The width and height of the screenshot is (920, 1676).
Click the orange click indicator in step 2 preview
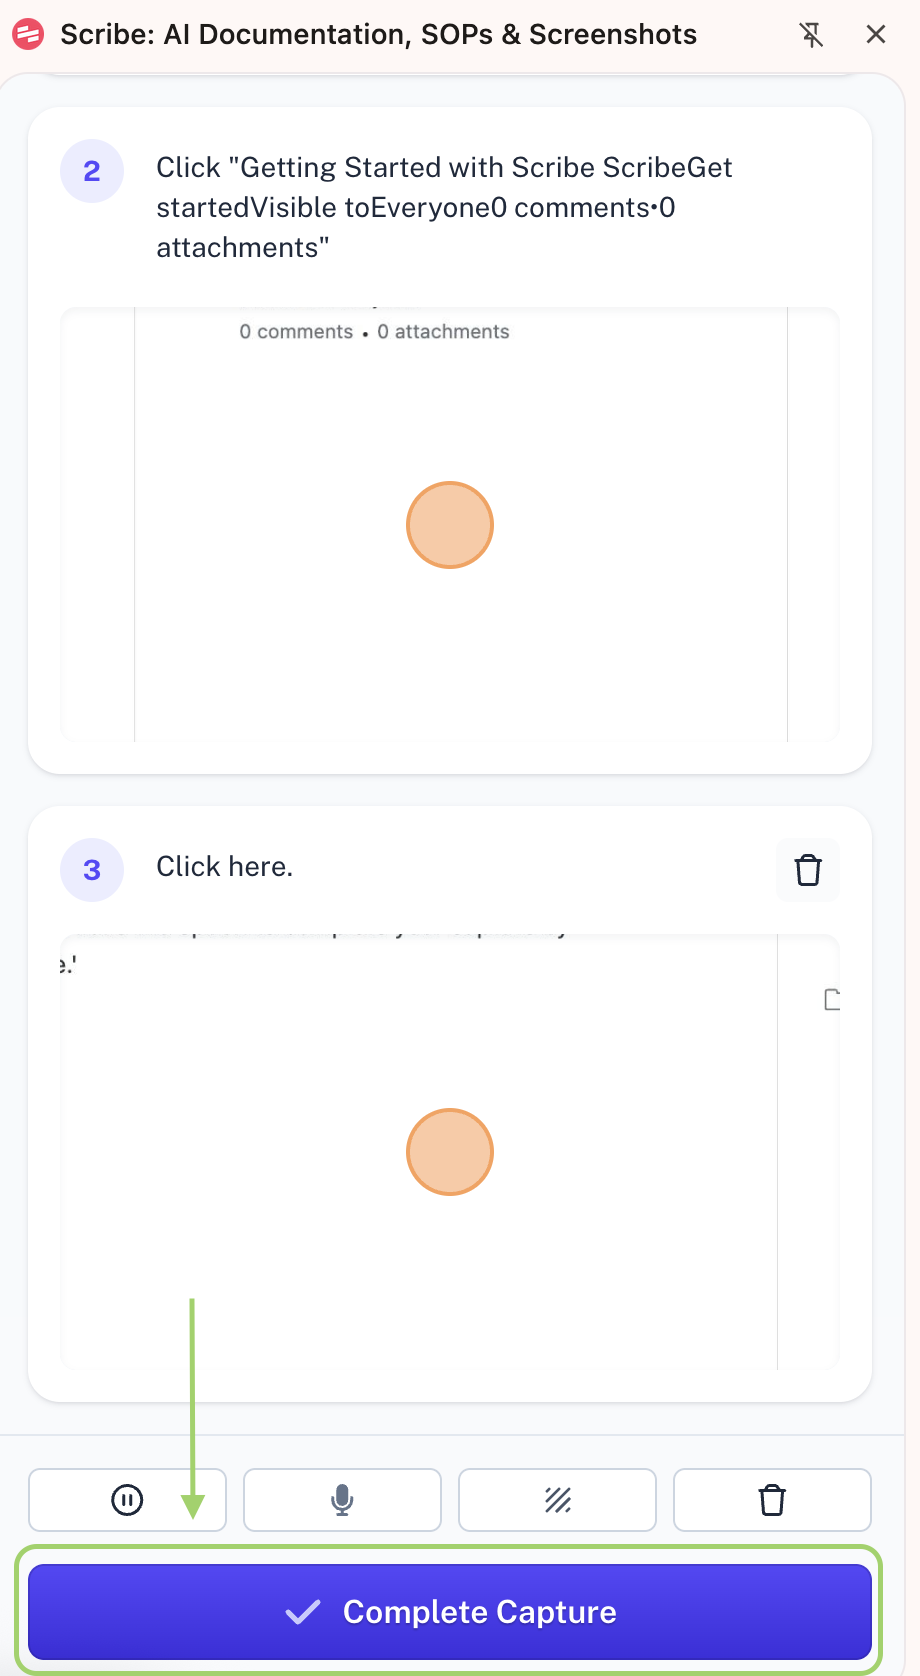point(450,525)
